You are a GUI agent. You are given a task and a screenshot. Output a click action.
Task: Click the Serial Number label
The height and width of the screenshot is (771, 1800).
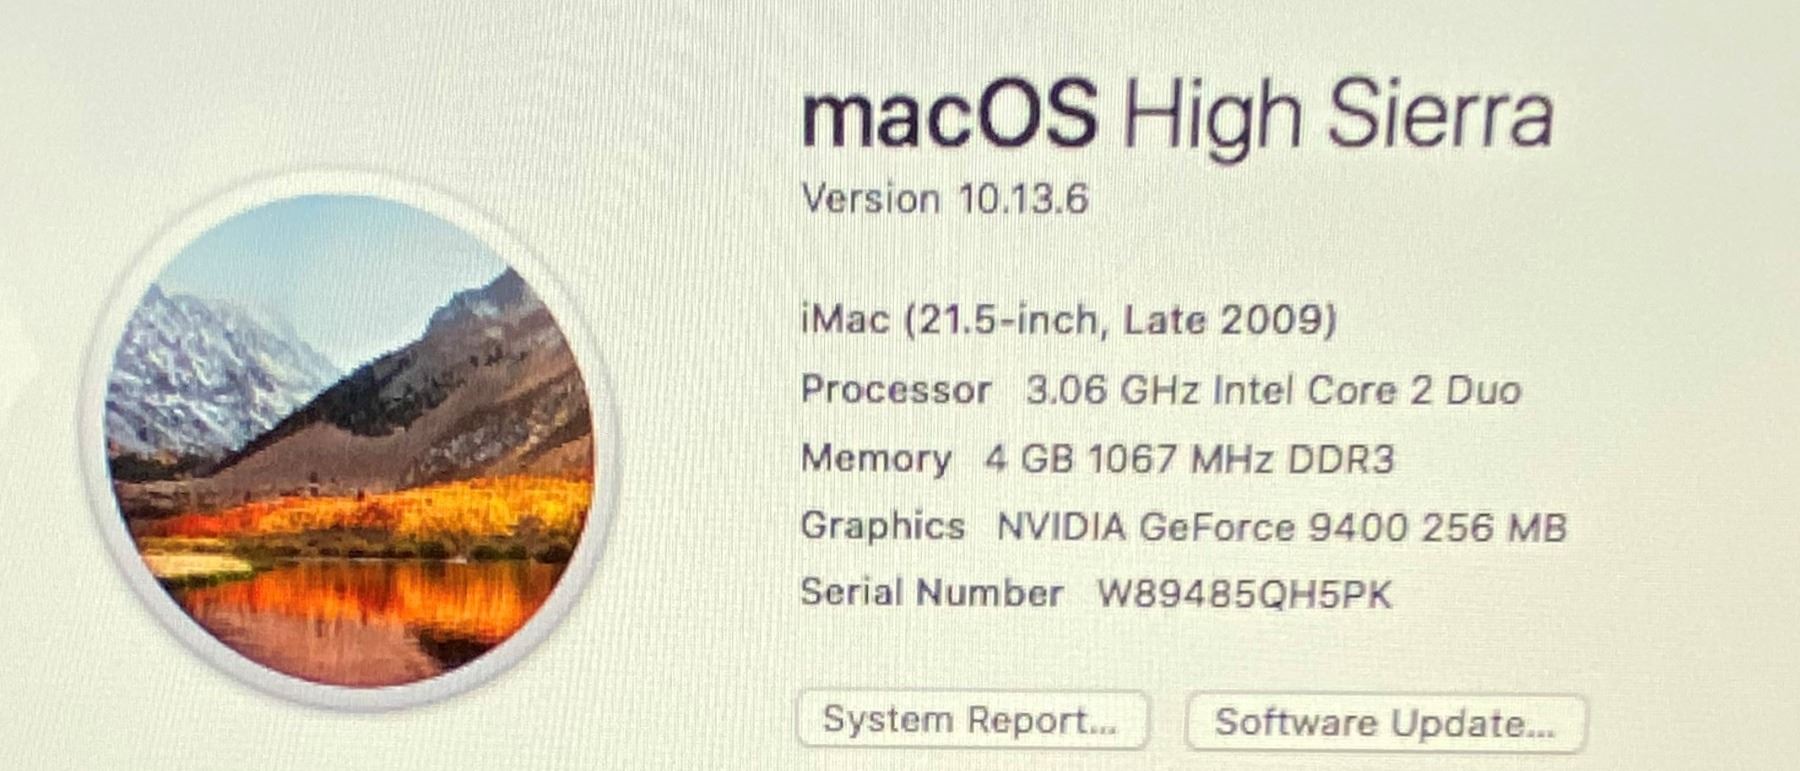(931, 593)
